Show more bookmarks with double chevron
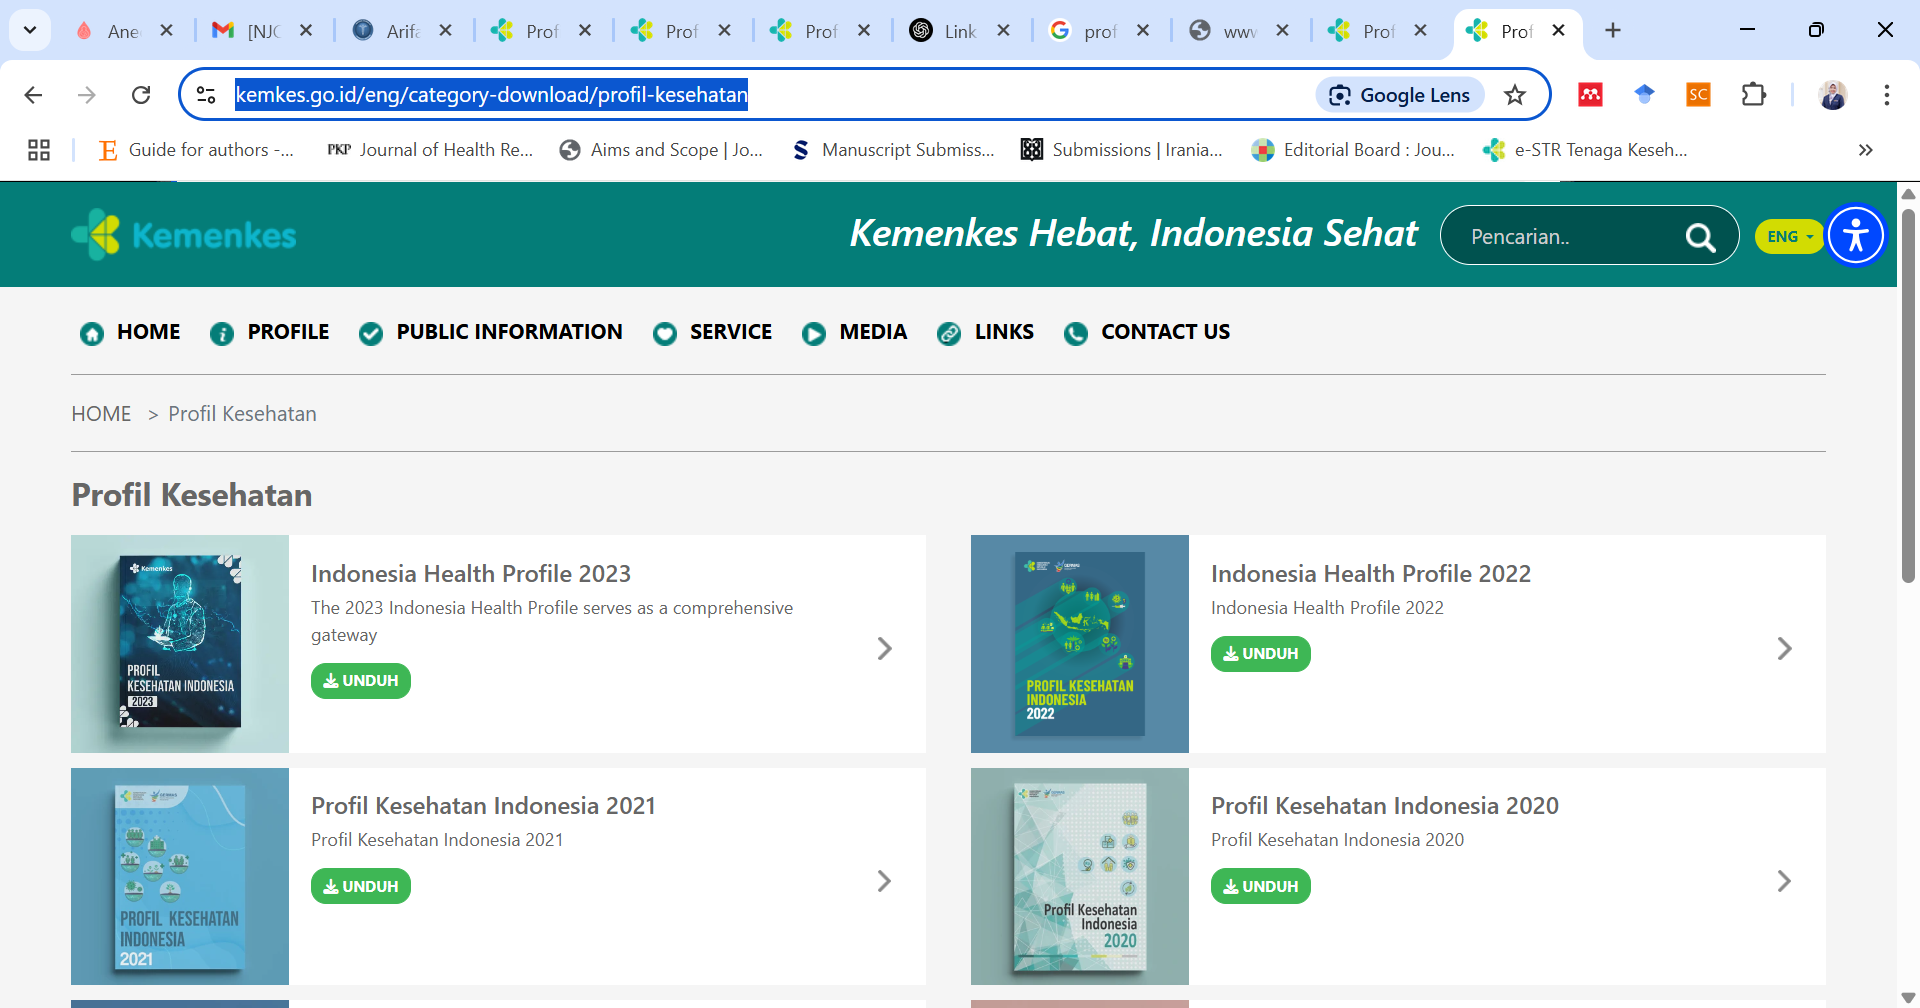 [x=1865, y=150]
